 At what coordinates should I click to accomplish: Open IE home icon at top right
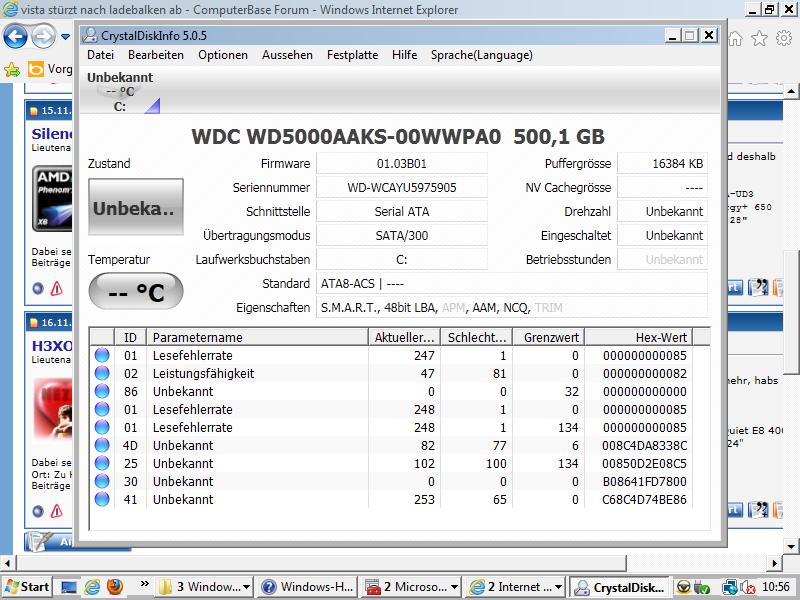pyautogui.click(x=735, y=38)
